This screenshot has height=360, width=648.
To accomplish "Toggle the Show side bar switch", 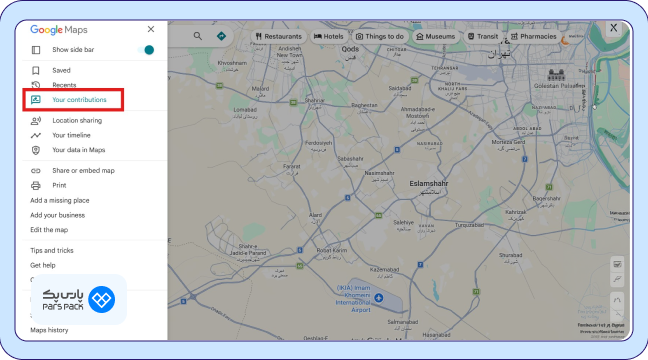I will pos(146,50).
